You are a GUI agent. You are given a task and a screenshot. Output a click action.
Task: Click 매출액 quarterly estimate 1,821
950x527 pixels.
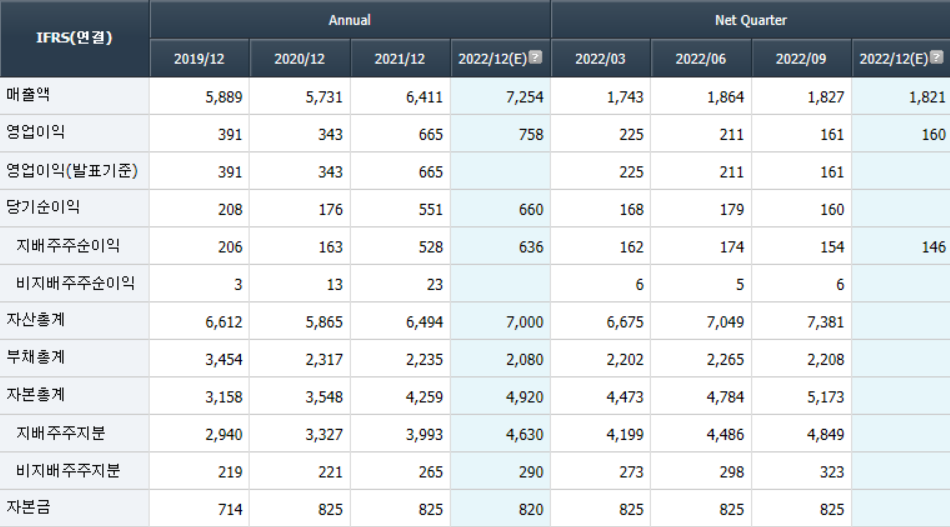927,97
